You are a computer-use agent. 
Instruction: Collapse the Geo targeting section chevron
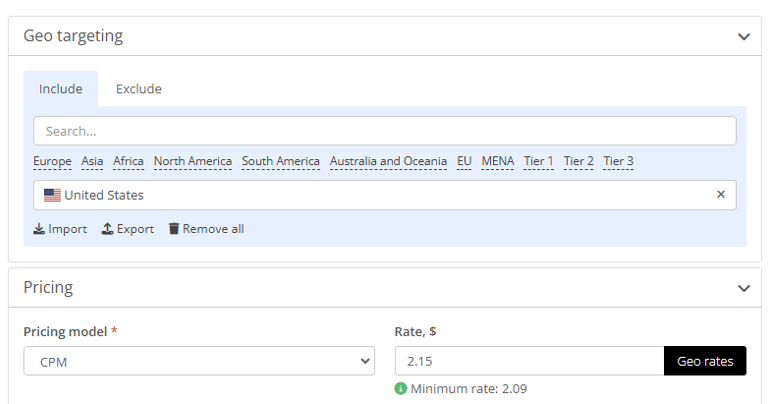pyautogui.click(x=744, y=37)
